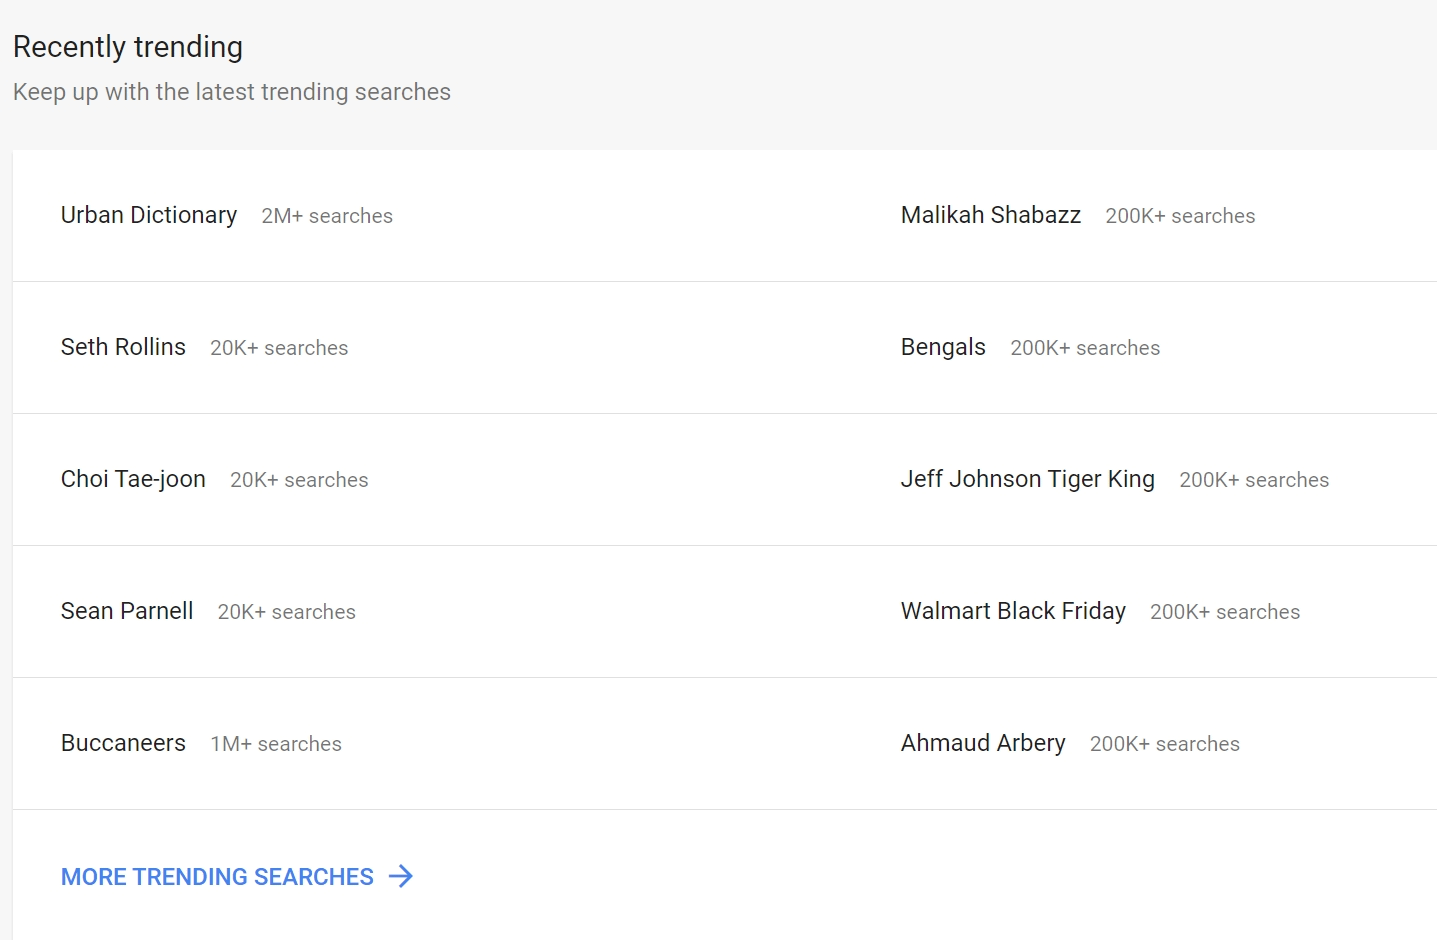Click the Recently trending heading
Image resolution: width=1437 pixels, height=940 pixels.
coord(128,47)
